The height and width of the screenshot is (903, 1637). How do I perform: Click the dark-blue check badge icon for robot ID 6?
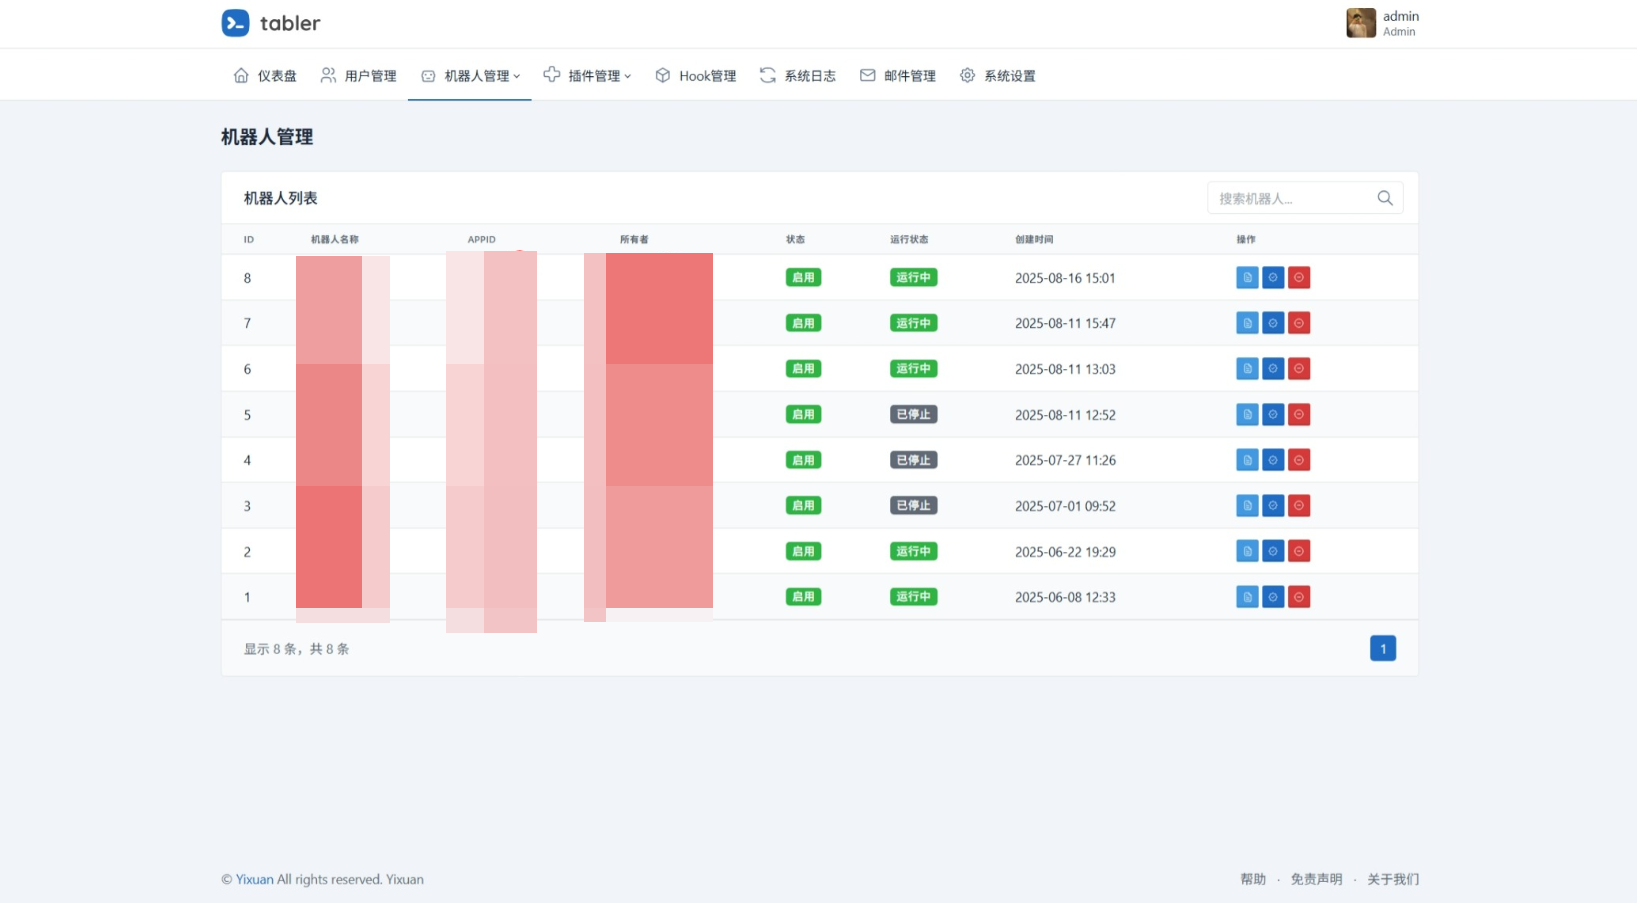tap(1273, 369)
